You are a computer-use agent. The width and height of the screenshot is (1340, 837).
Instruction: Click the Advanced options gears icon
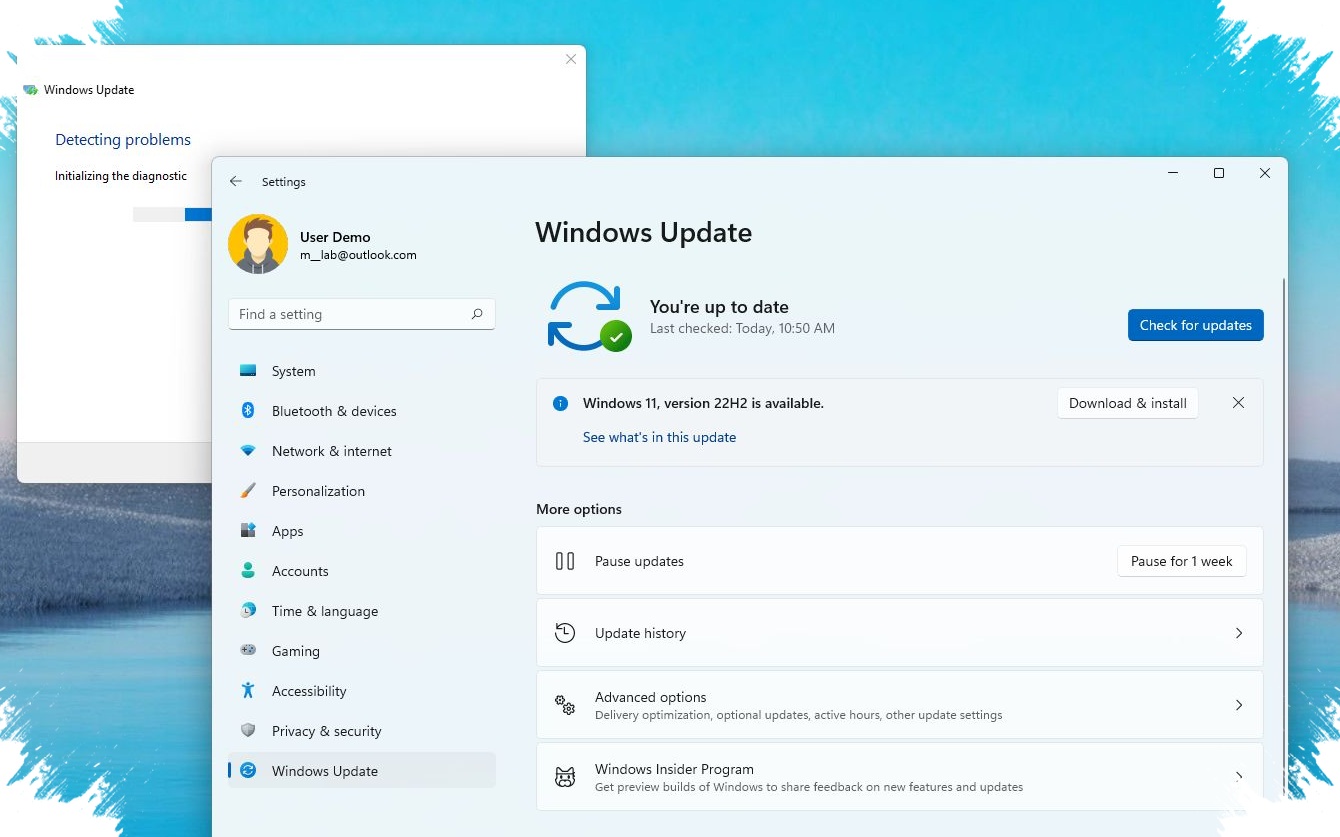click(x=565, y=705)
